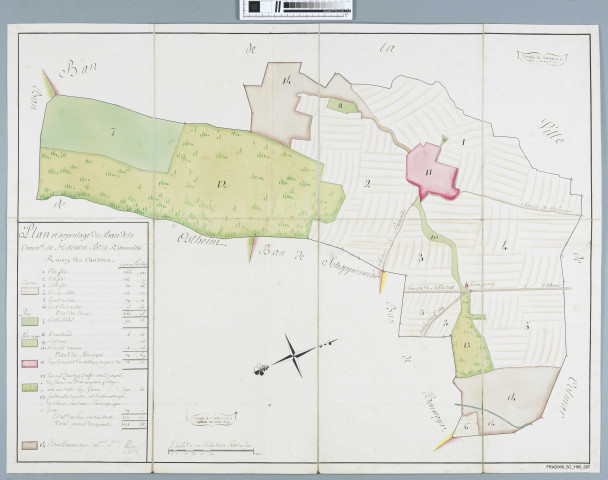Click the number 12 on the green forest

click(220, 181)
